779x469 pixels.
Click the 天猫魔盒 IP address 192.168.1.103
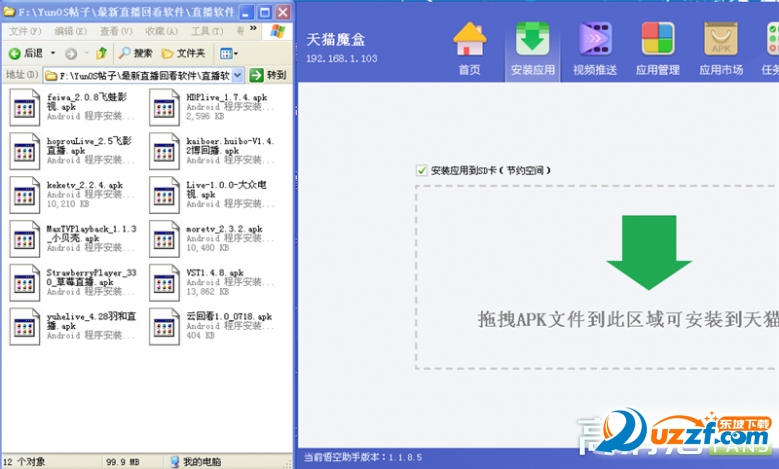[341, 59]
